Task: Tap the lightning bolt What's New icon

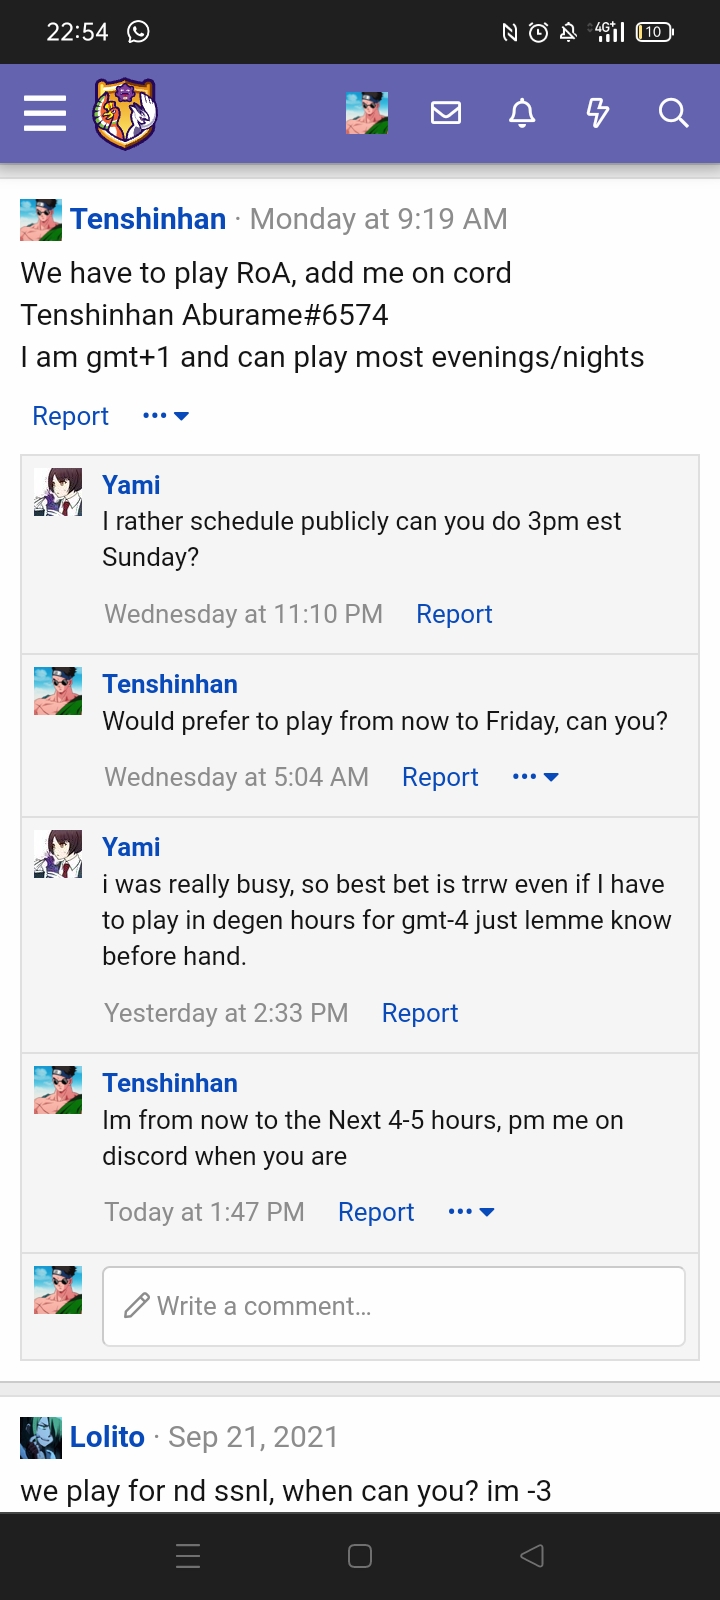Action: point(598,113)
